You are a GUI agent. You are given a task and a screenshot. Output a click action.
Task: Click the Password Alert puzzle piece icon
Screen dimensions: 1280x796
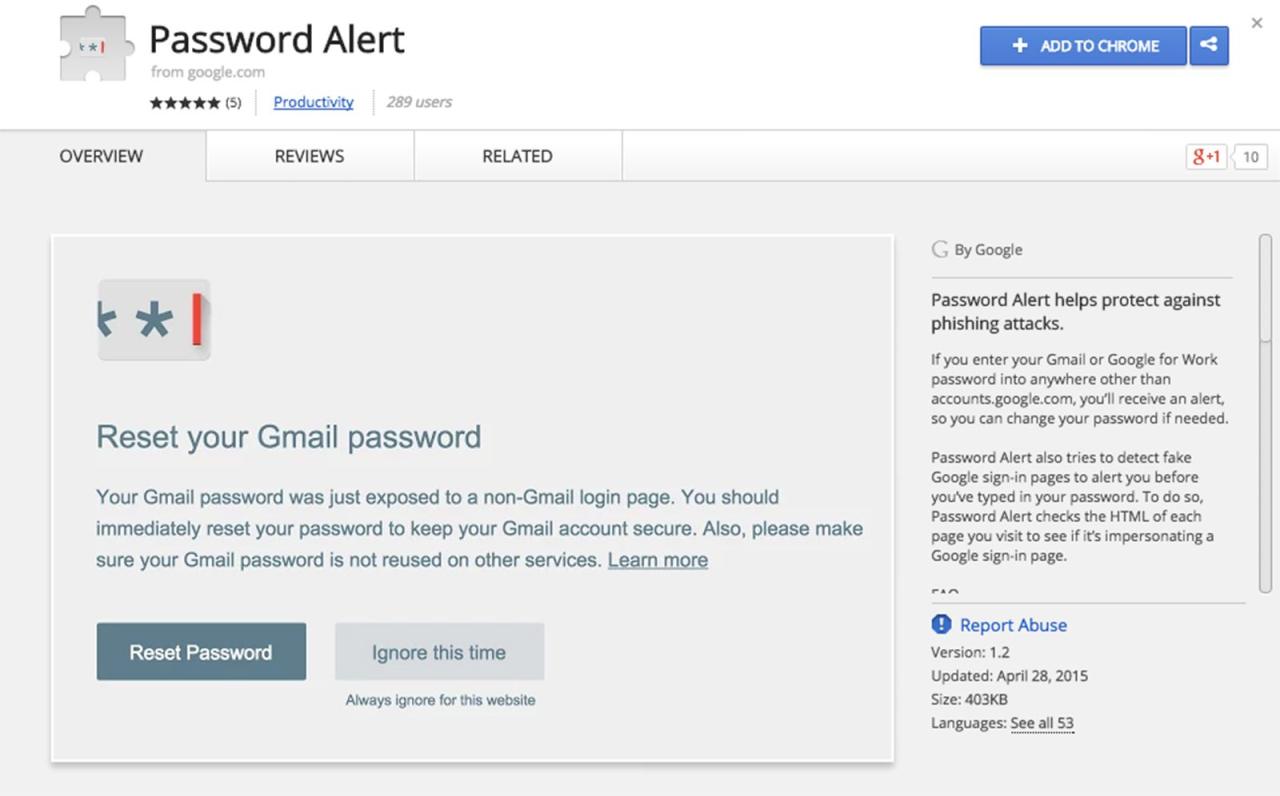pos(96,45)
